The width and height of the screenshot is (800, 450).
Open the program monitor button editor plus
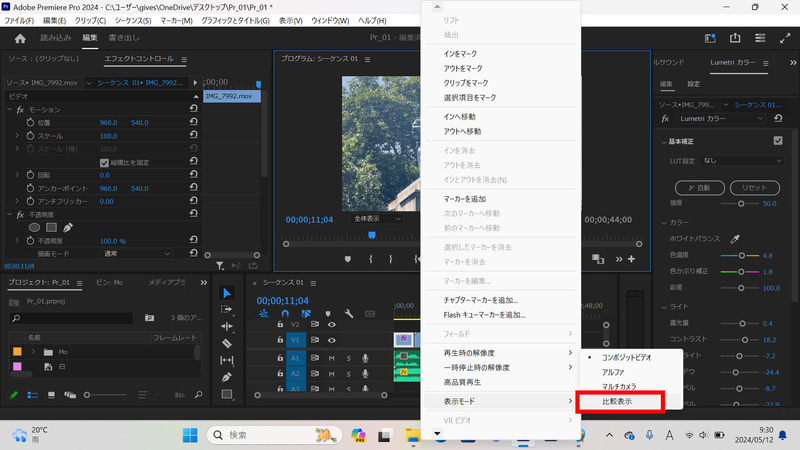632,259
